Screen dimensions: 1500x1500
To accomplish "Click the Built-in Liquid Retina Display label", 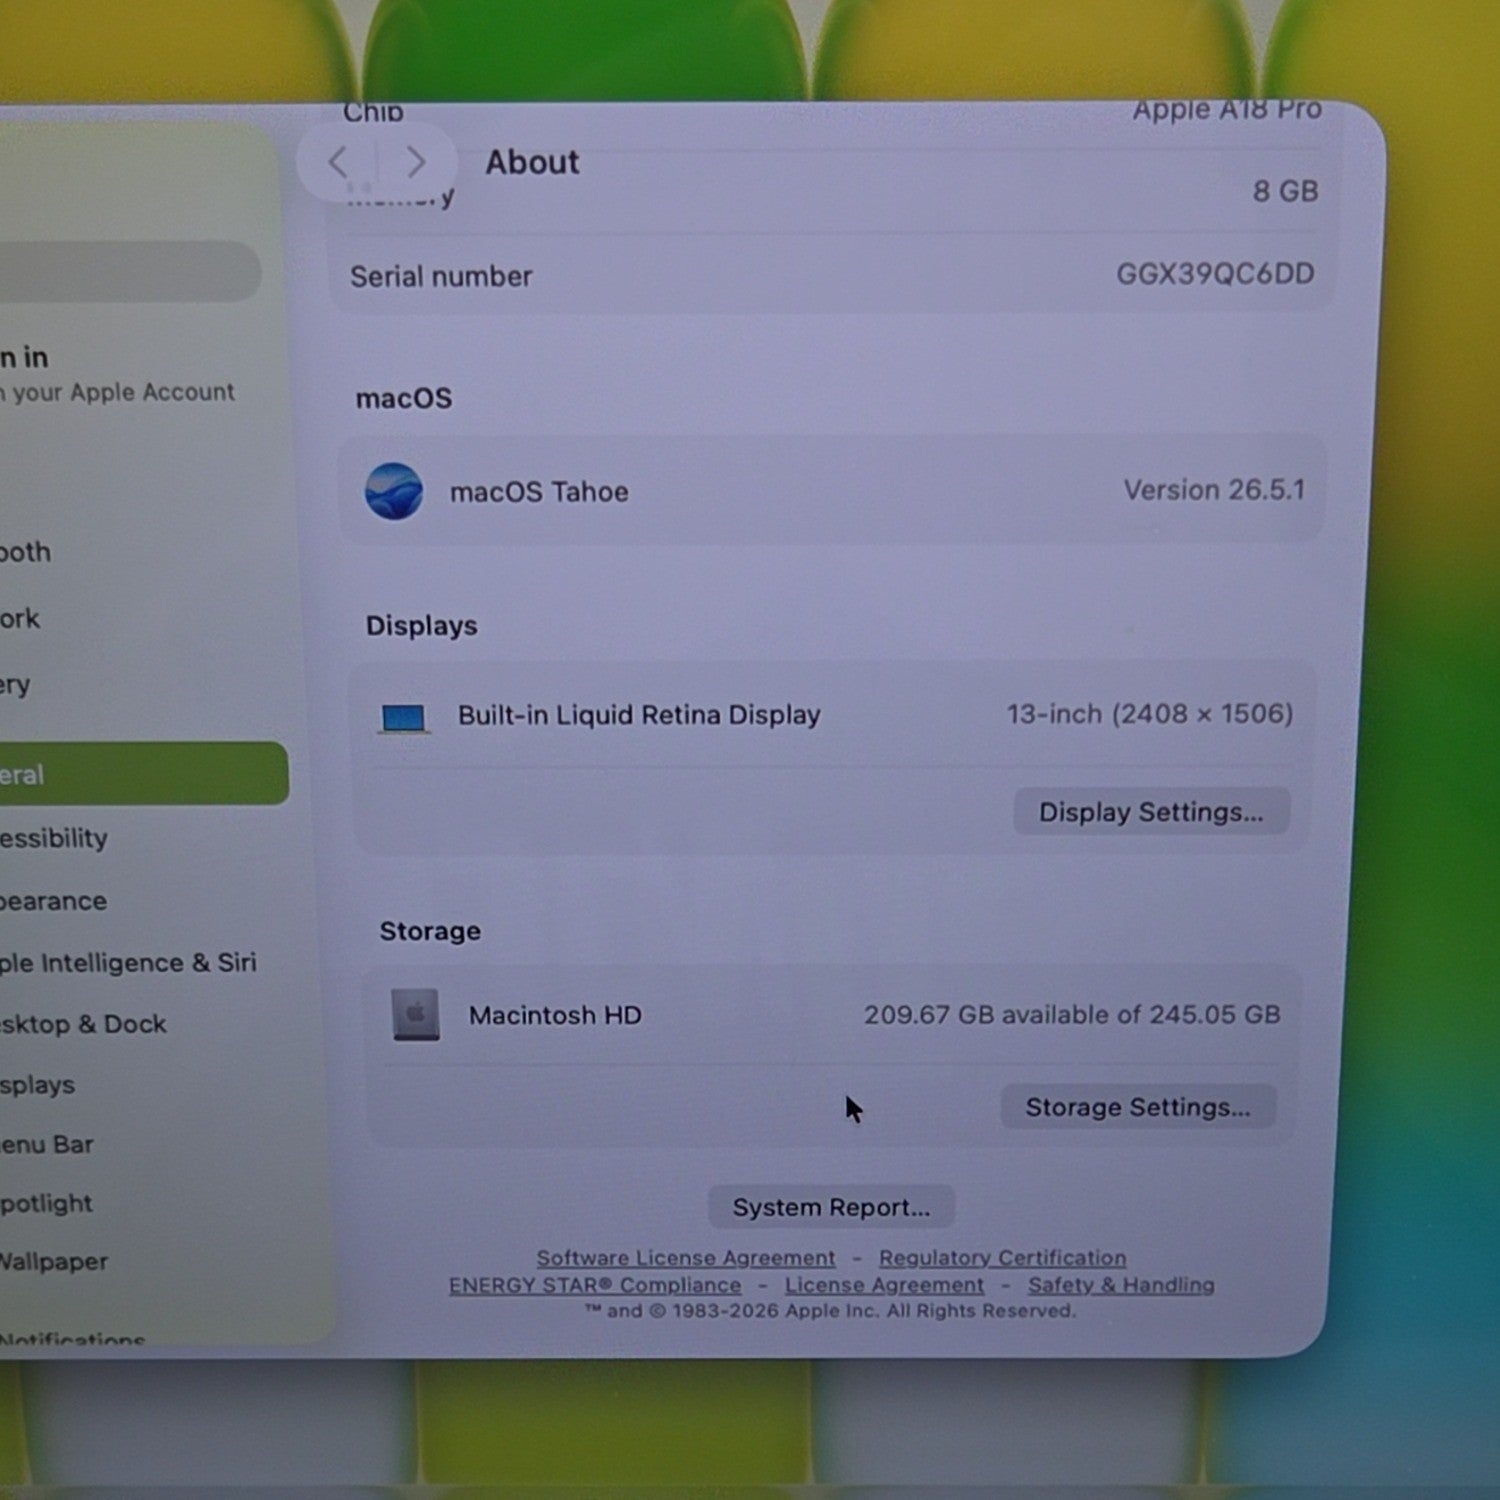I will [639, 715].
